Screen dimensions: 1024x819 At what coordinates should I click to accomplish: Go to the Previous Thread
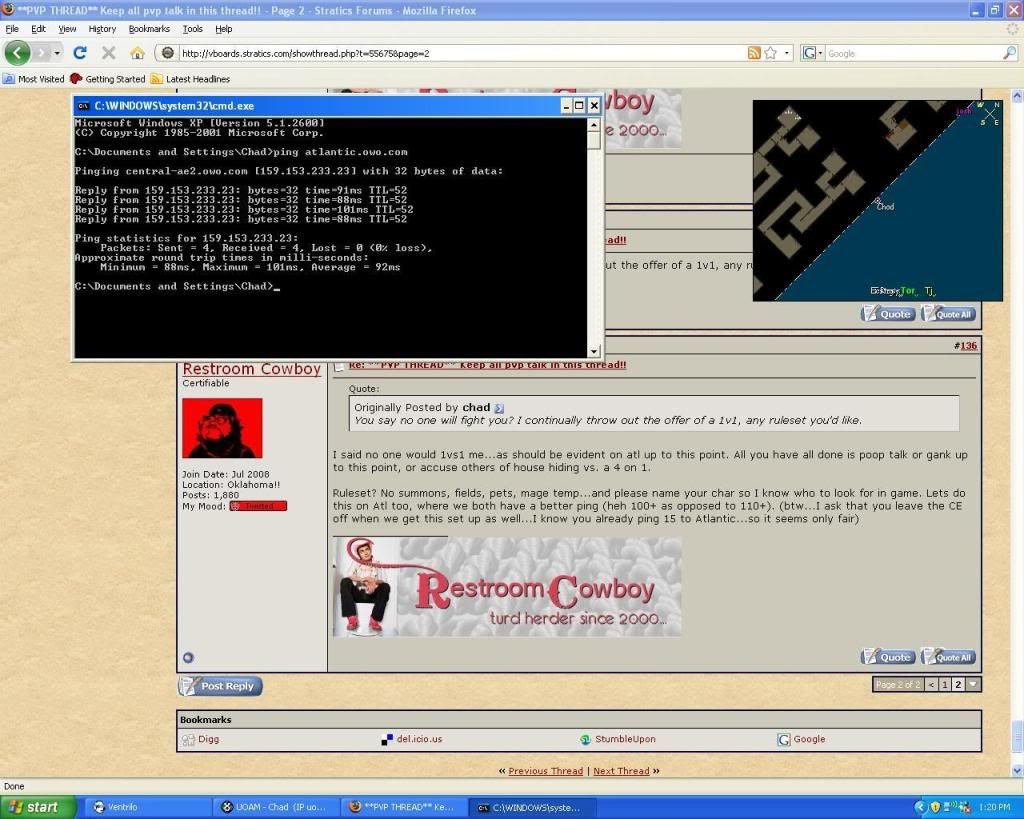pyautogui.click(x=545, y=771)
